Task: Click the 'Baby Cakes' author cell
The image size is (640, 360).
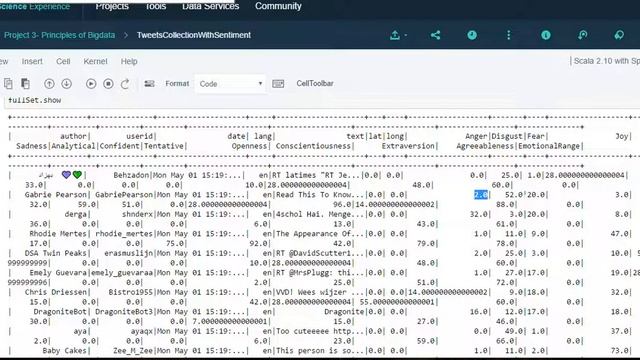Action: coord(64,351)
